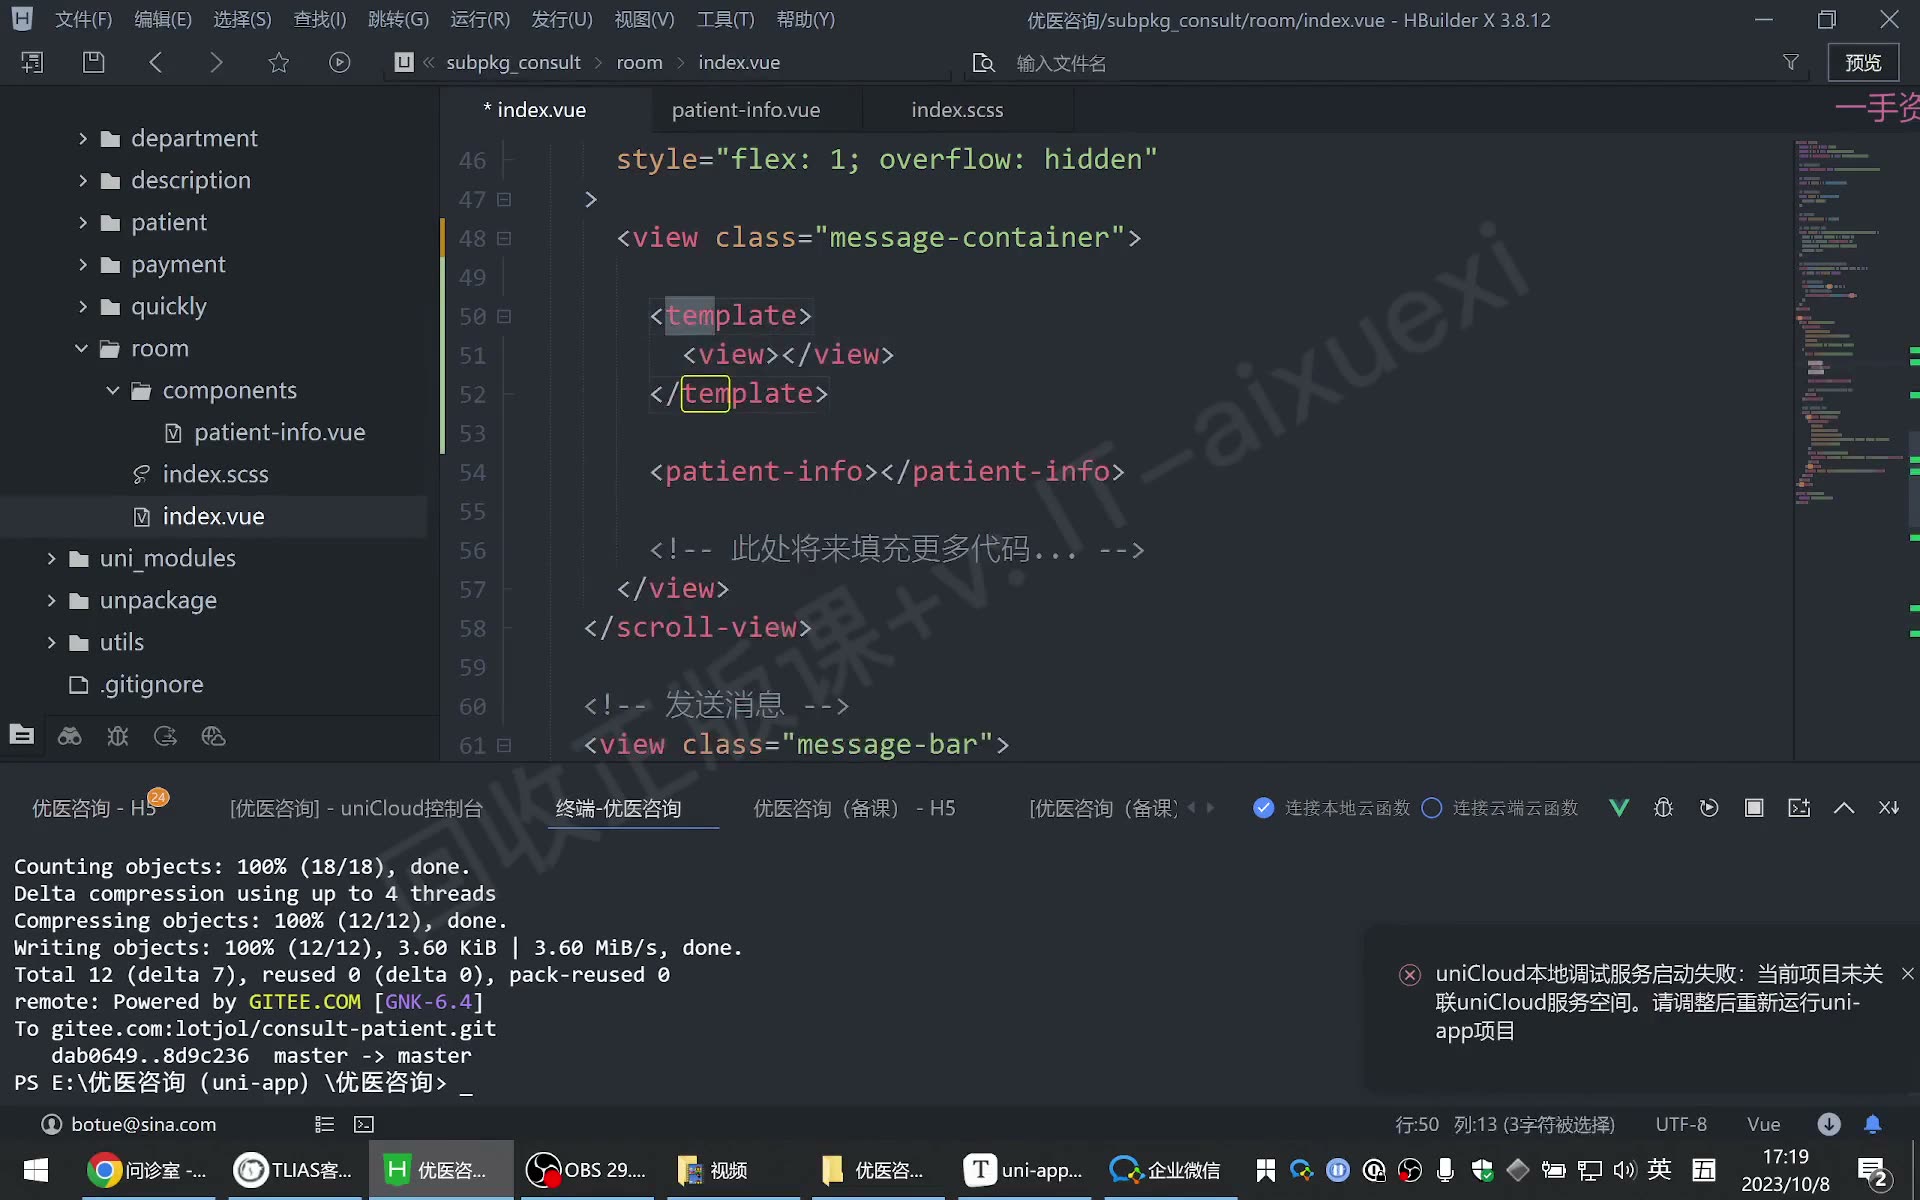Image resolution: width=1920 pixels, height=1200 pixels.
Task: Switch to index.scss editor tab
Action: tap(957, 110)
